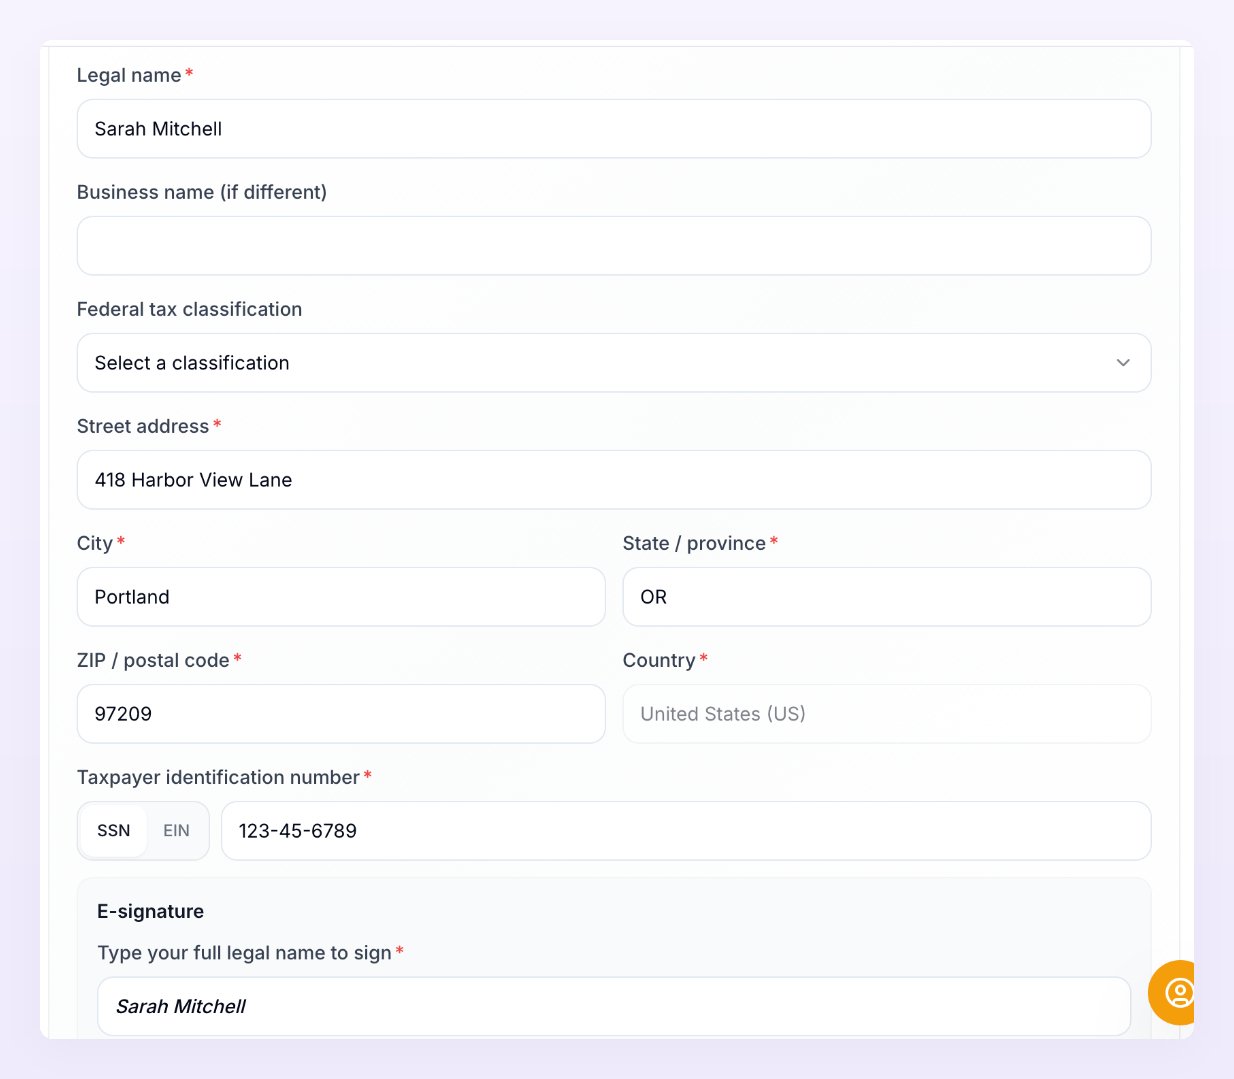
Task: Click the State / province field
Action: 887,597
